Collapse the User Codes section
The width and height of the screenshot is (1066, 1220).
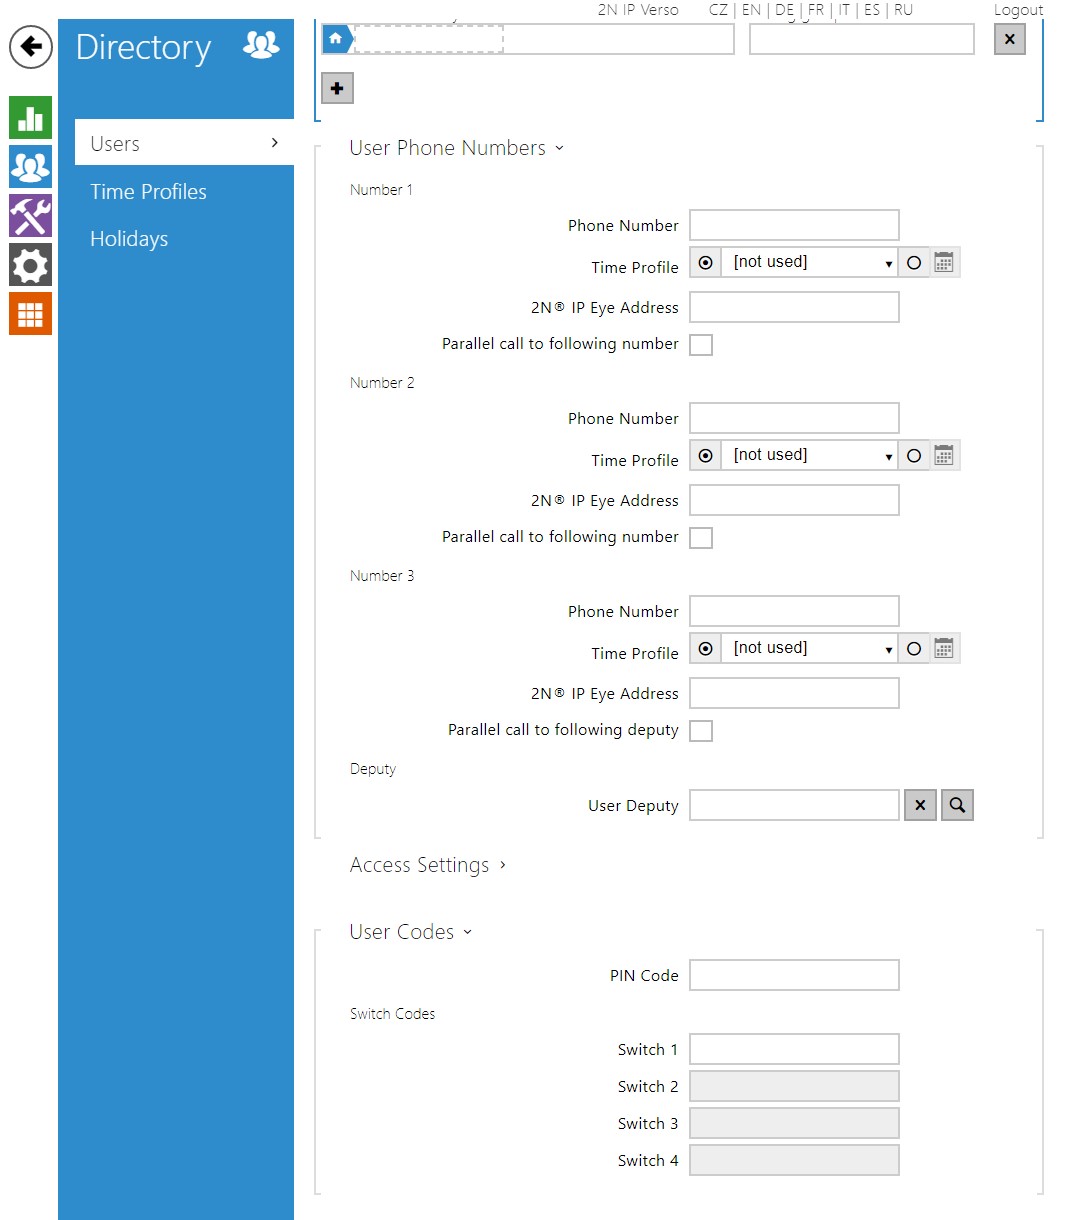410,932
